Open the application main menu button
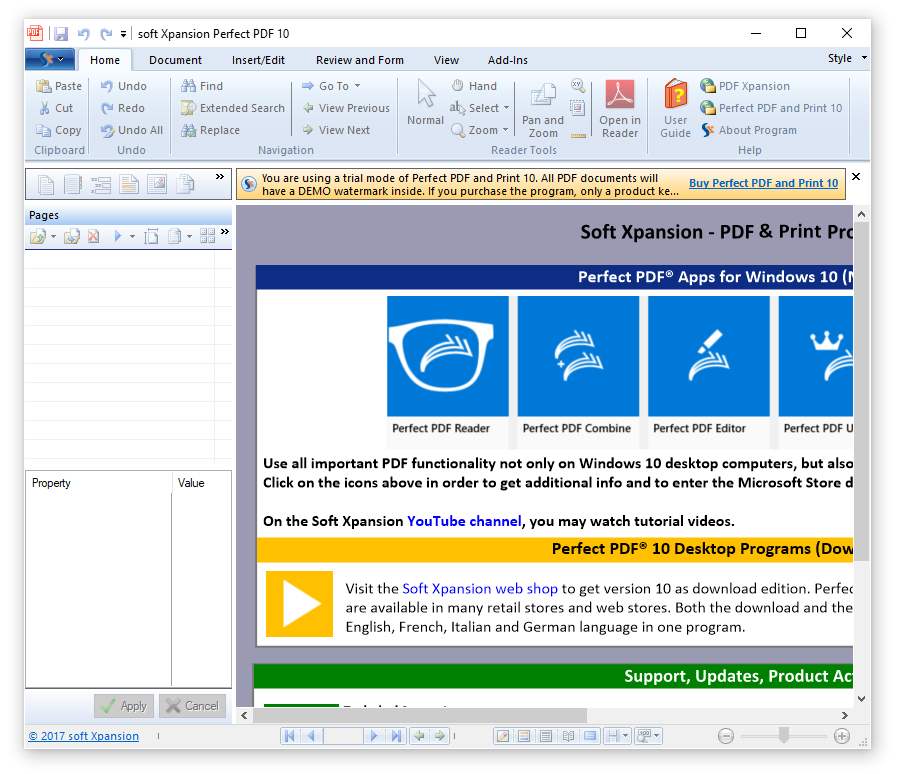 (x=50, y=59)
